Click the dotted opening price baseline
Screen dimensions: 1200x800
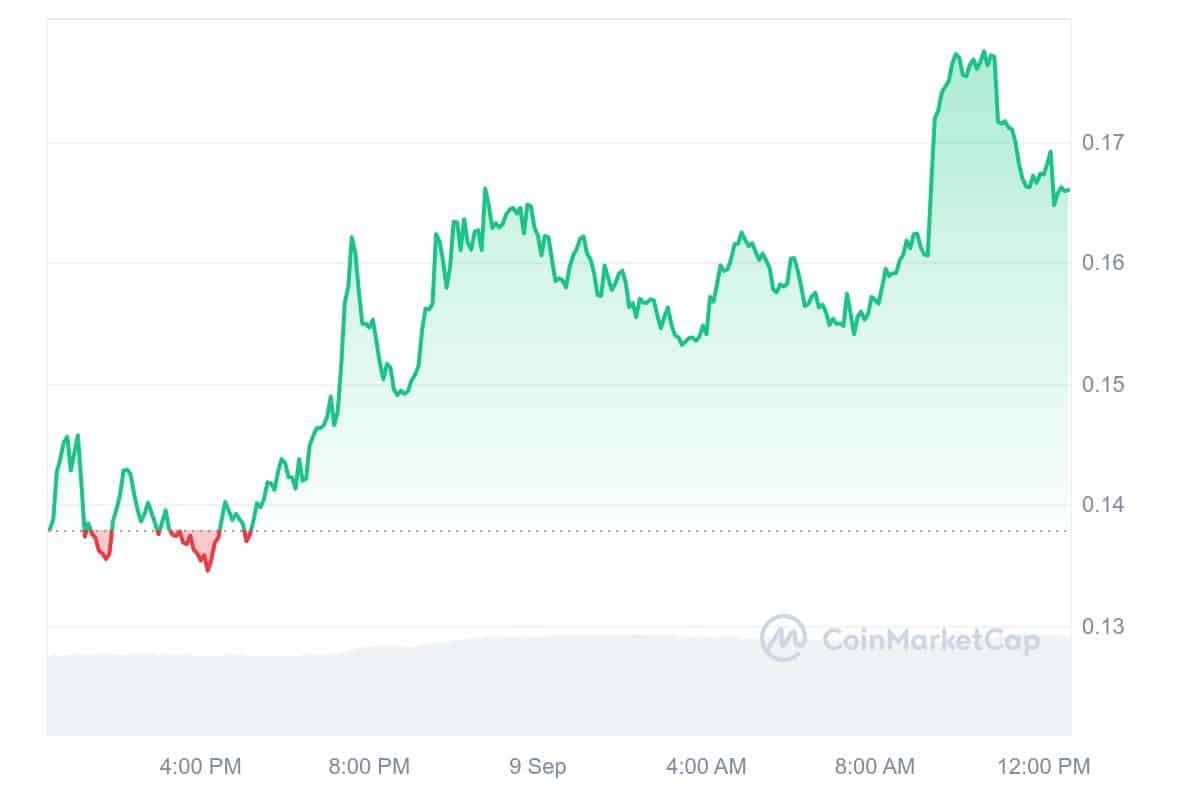600,531
